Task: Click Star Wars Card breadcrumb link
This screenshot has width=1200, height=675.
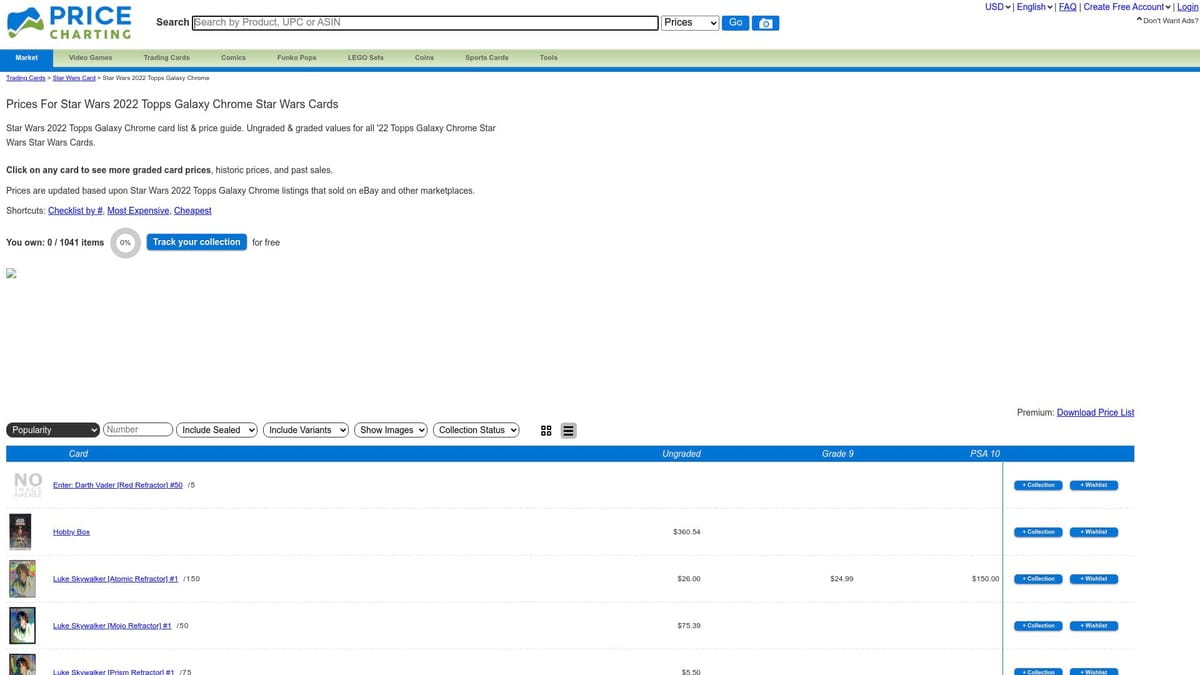Action: coord(74,78)
